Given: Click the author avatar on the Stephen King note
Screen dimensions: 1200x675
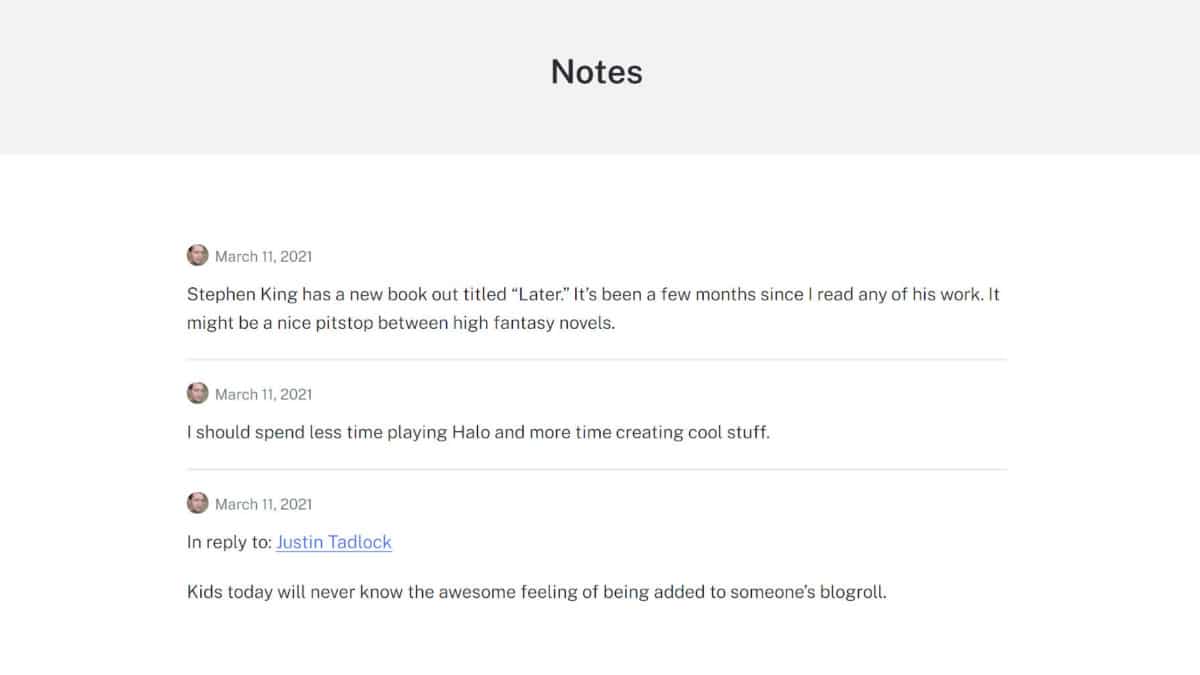Looking at the screenshot, I should pos(197,255).
